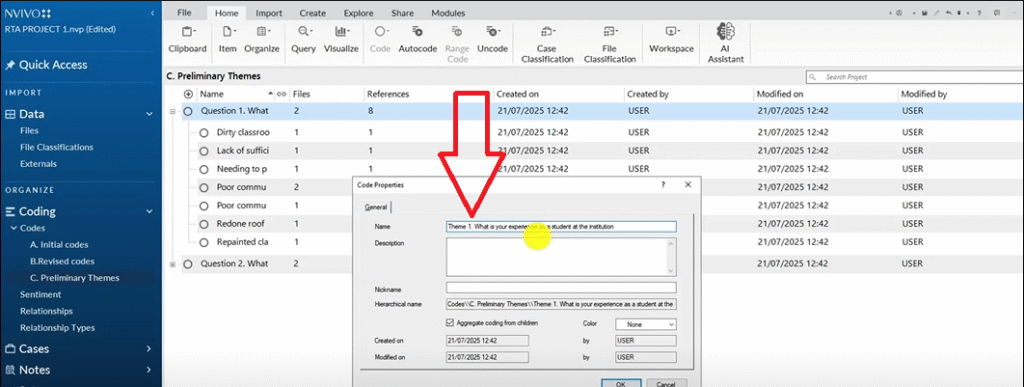1024x387 pixels.
Task: Select A. Initial codes folder
Action: coord(59,245)
